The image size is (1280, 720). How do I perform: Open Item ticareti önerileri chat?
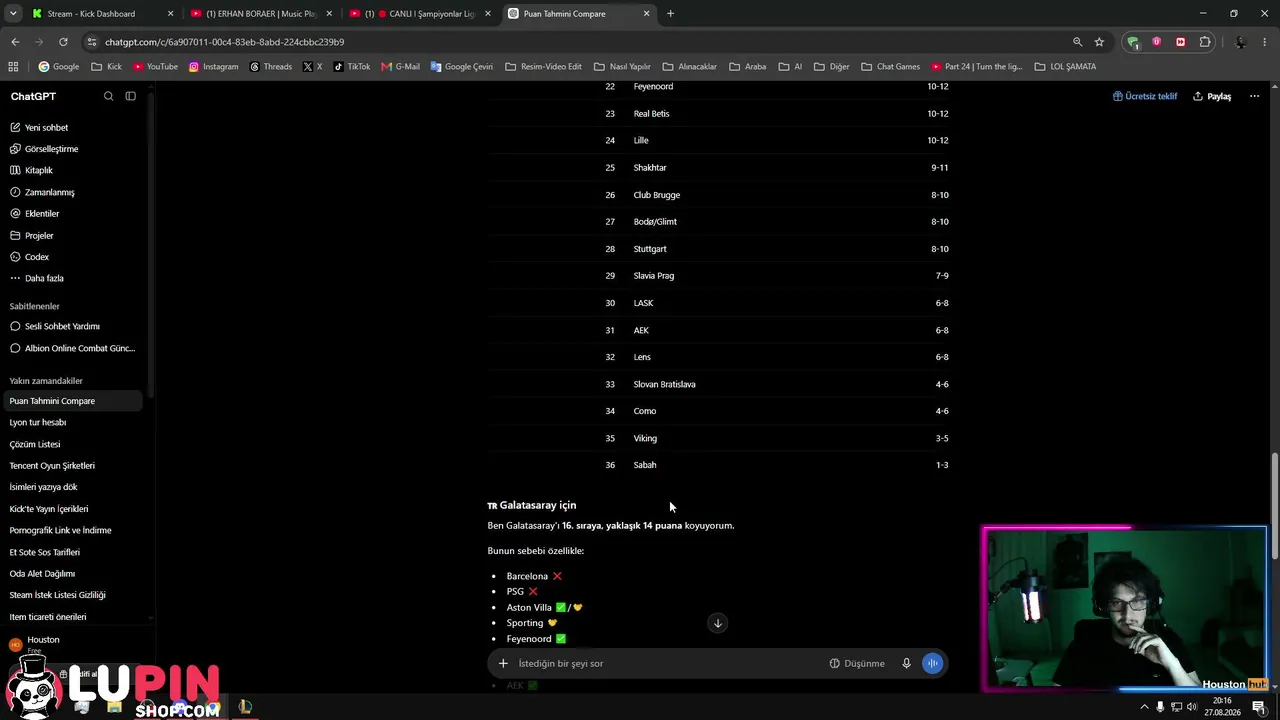point(72,617)
